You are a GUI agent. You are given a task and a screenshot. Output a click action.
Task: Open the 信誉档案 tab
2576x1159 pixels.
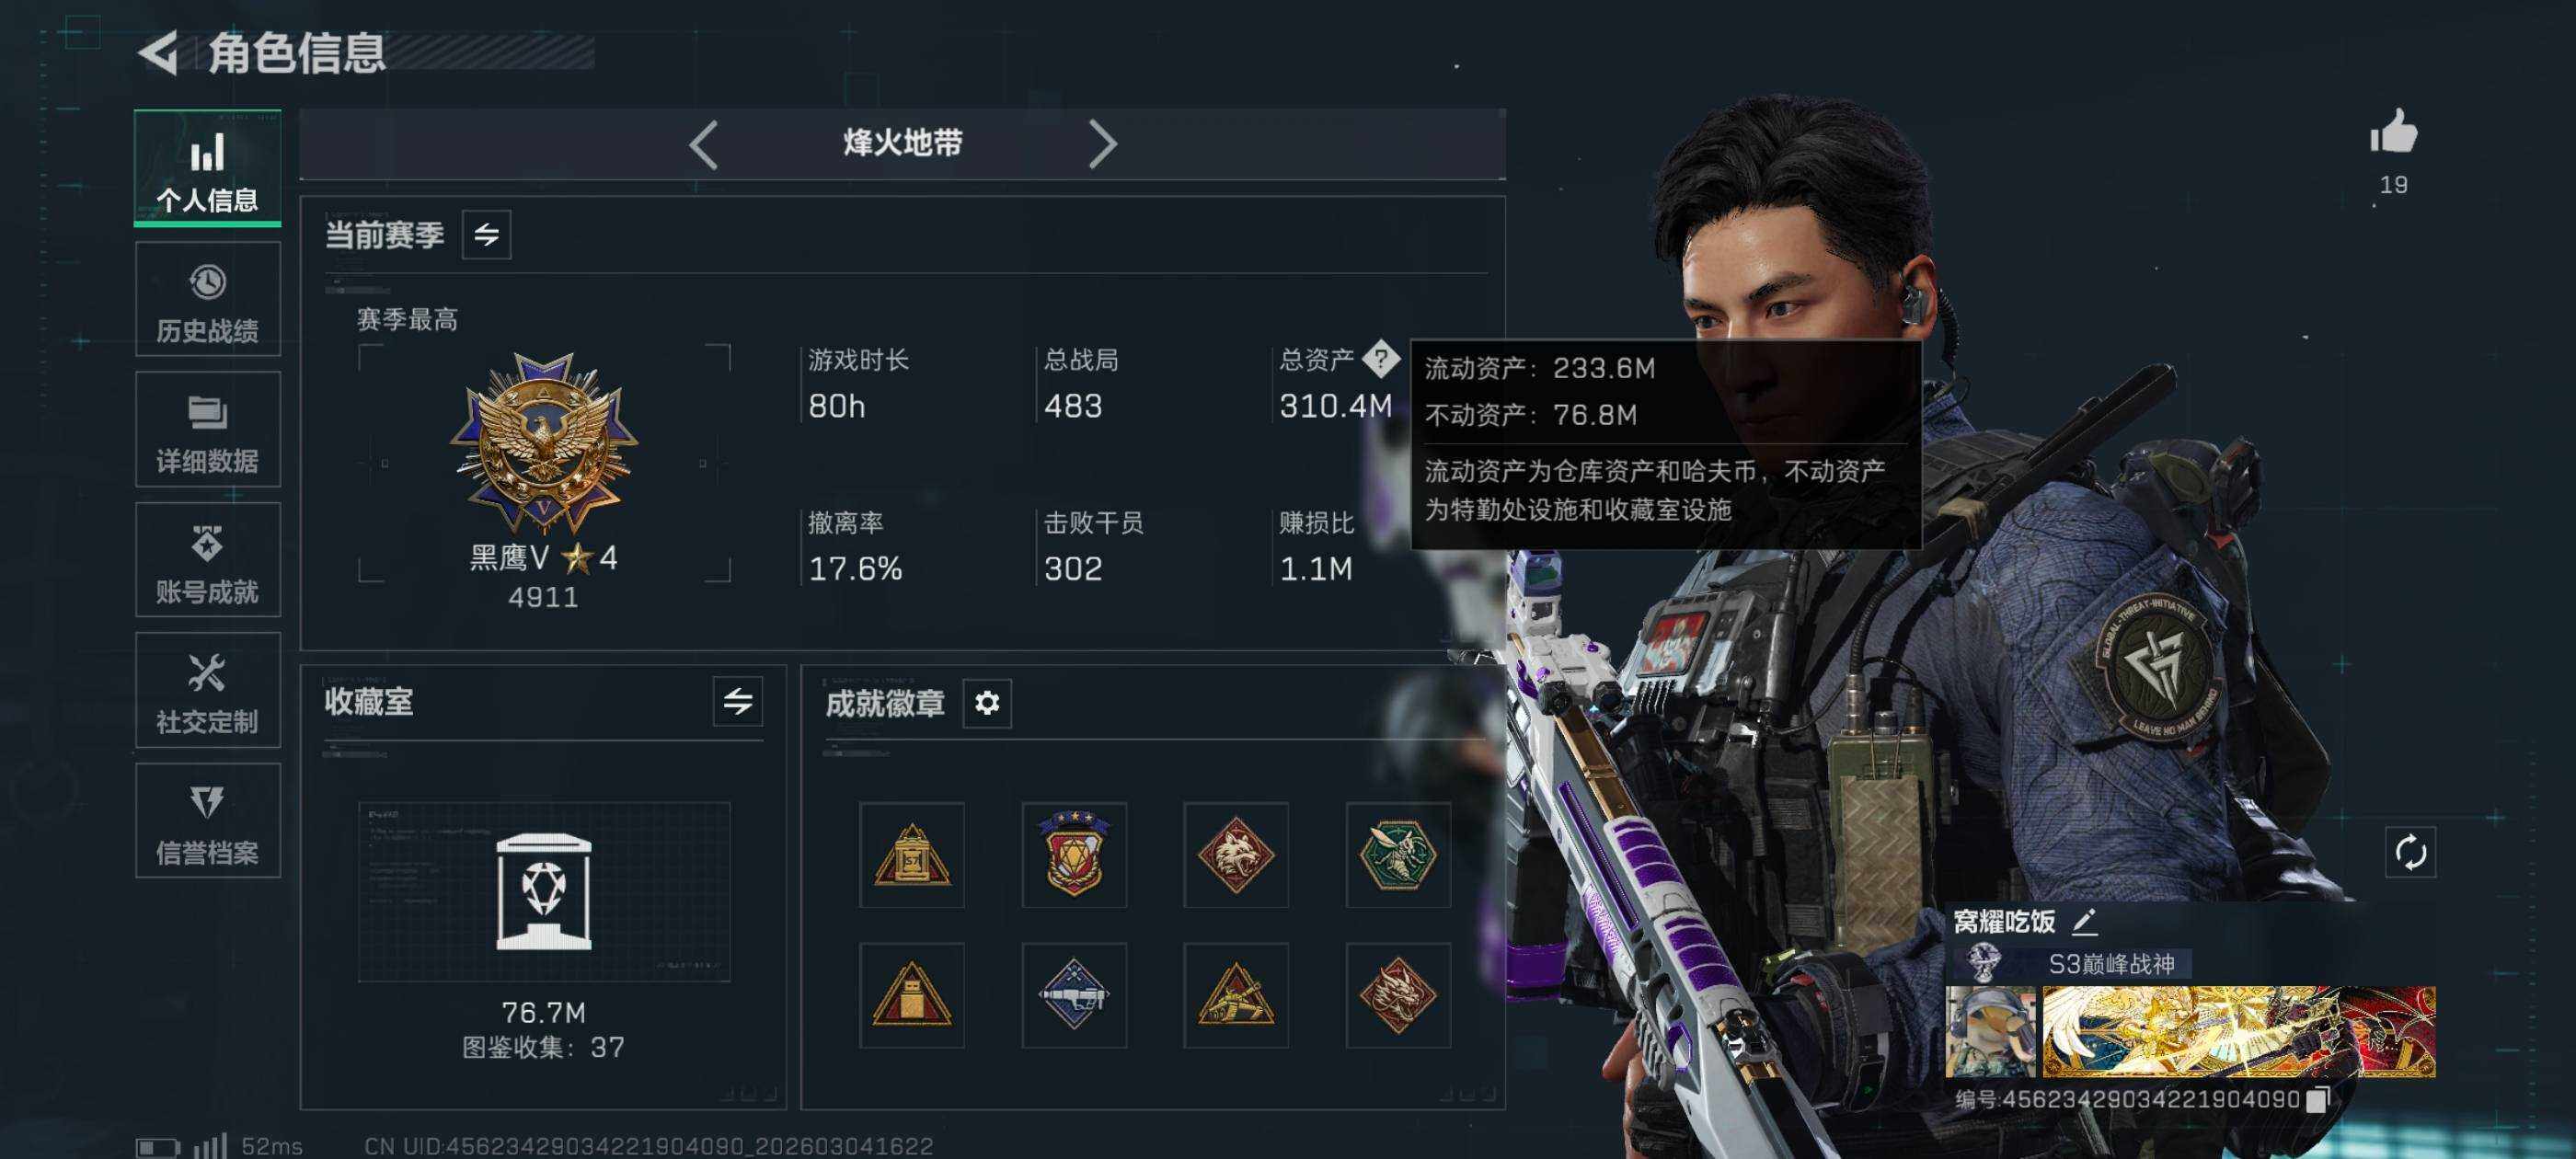click(208, 821)
